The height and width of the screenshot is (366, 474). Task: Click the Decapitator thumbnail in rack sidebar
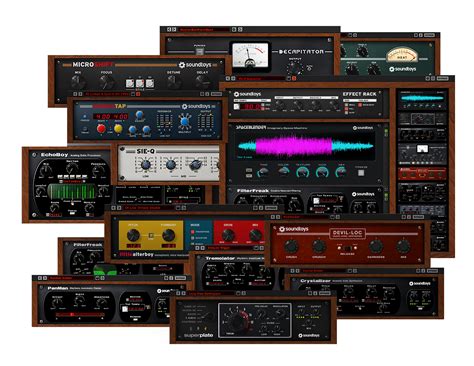pos(422,154)
